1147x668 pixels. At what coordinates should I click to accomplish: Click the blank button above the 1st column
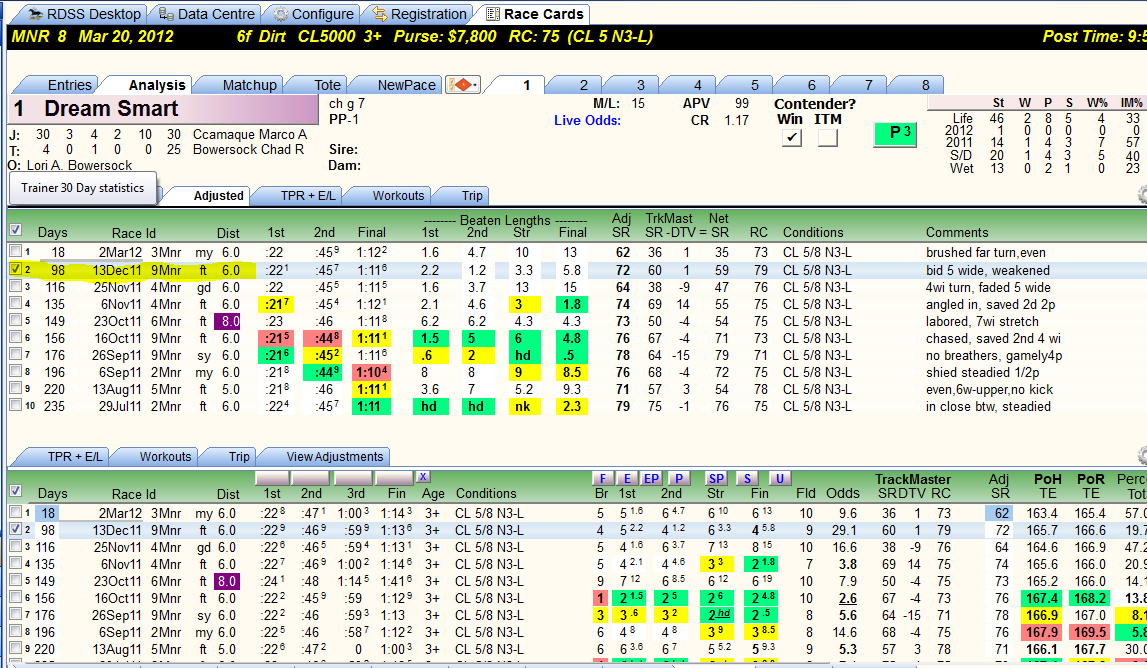[x=272, y=478]
